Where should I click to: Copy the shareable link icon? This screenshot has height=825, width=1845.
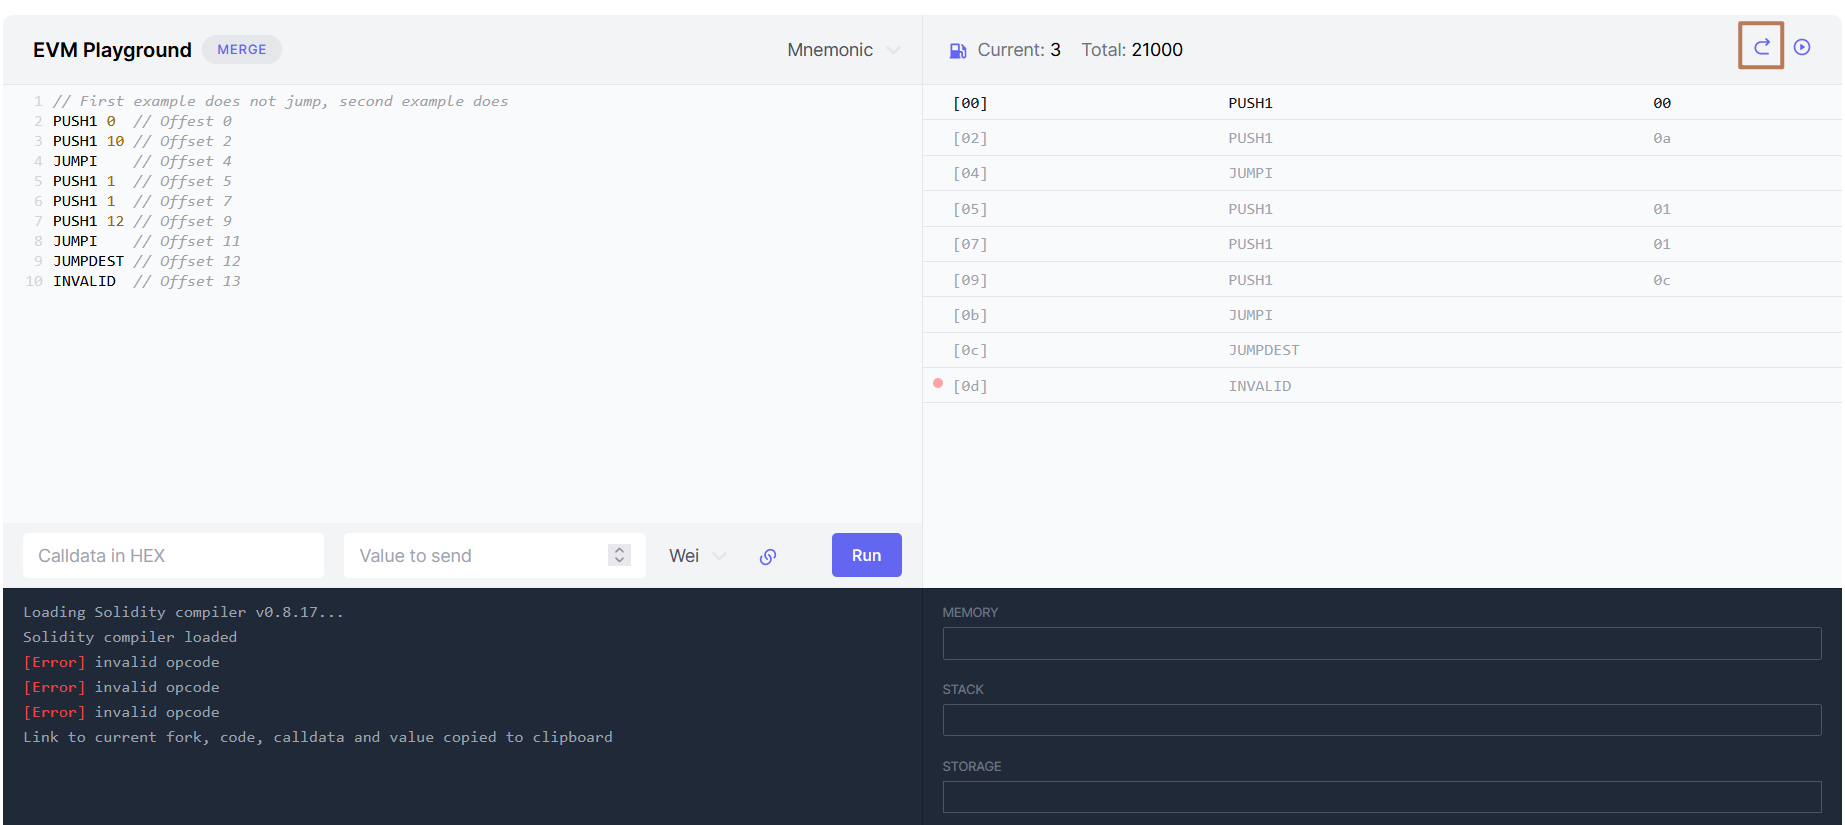click(x=768, y=557)
